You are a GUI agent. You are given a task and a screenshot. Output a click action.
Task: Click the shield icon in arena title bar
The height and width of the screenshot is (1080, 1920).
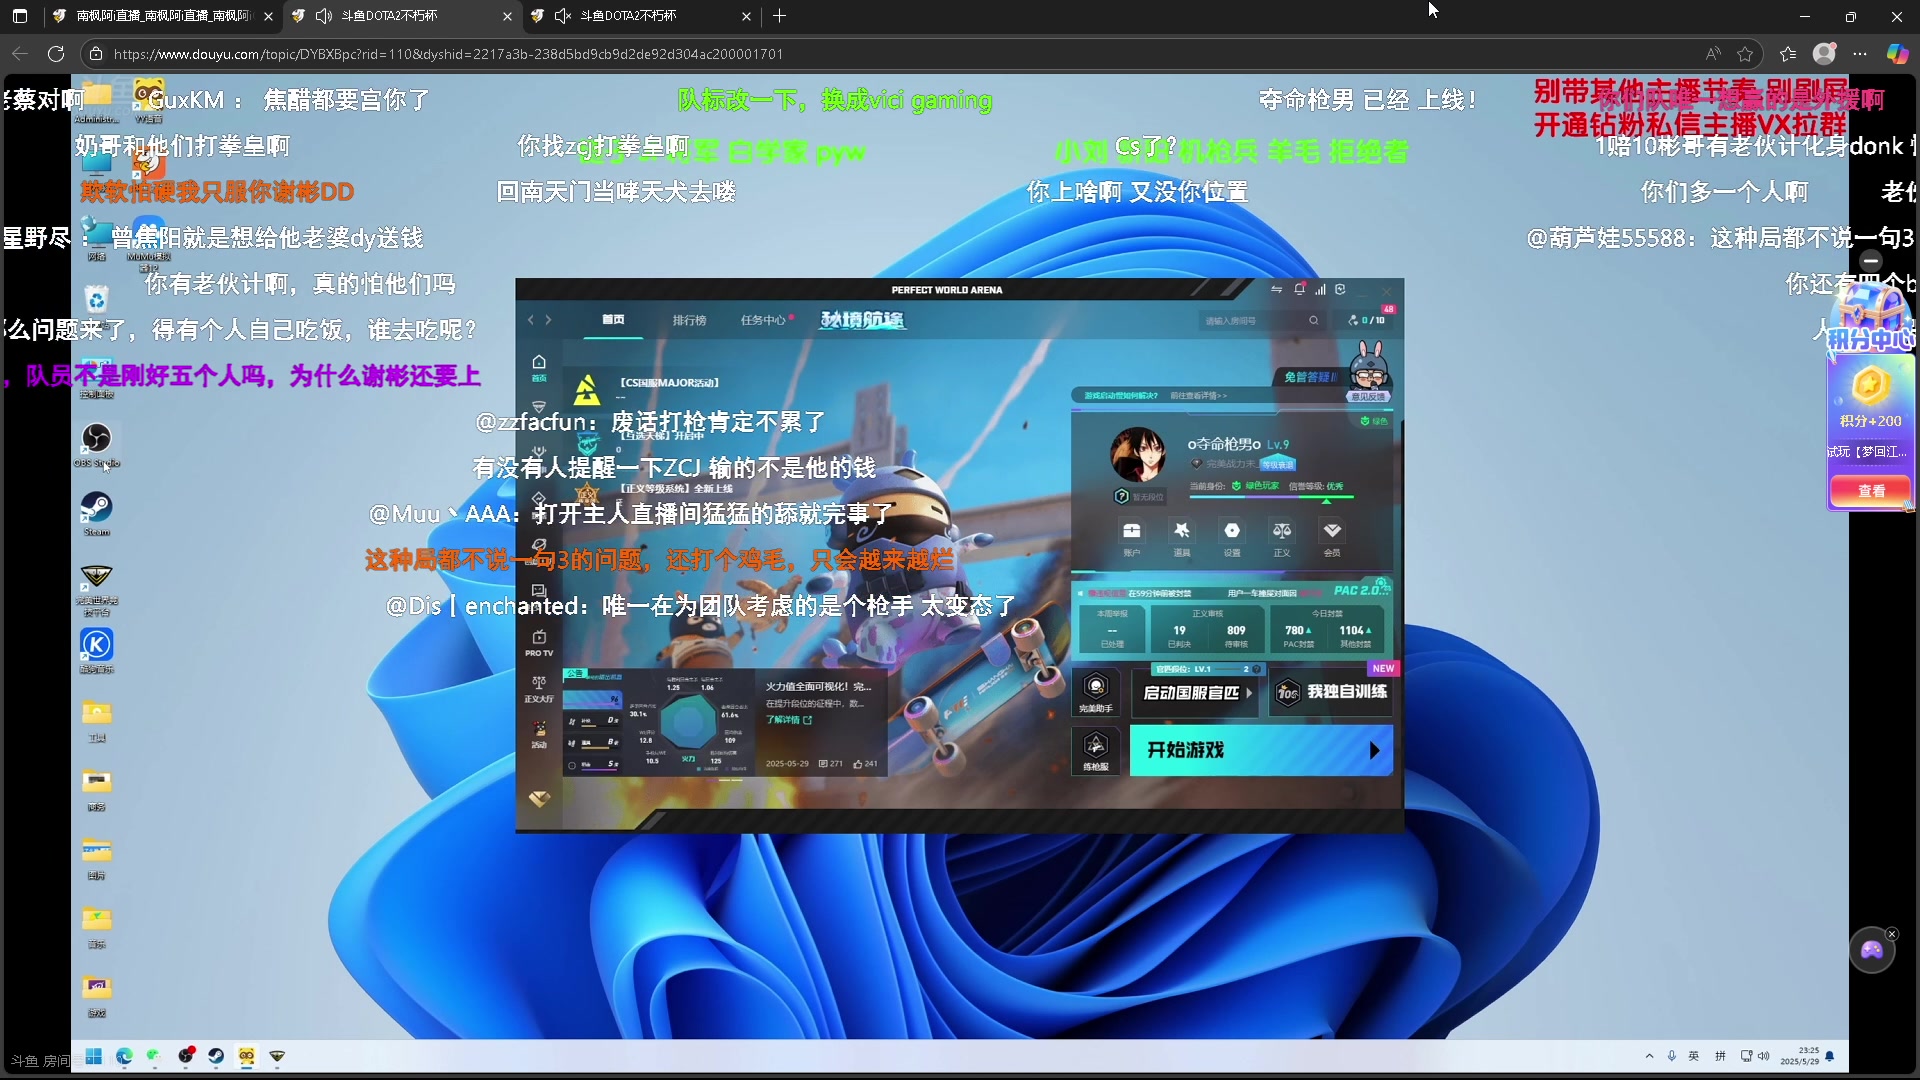1340,289
